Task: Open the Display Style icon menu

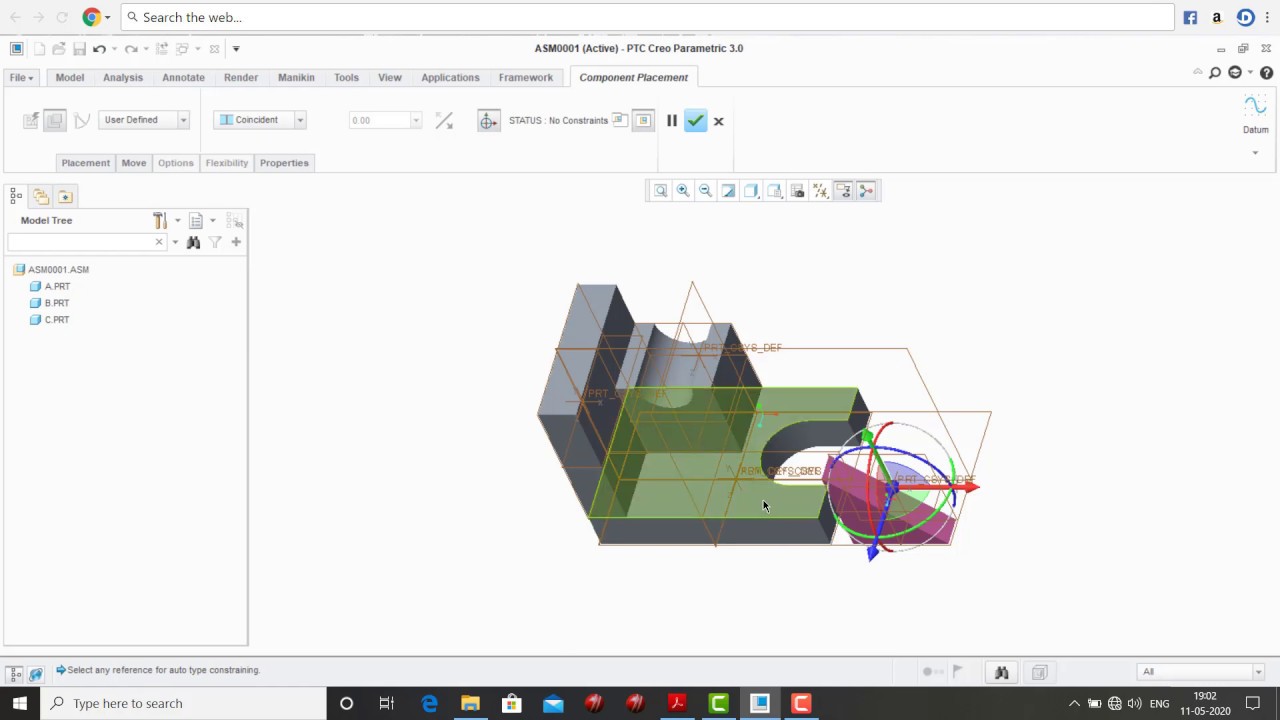Action: [x=751, y=191]
